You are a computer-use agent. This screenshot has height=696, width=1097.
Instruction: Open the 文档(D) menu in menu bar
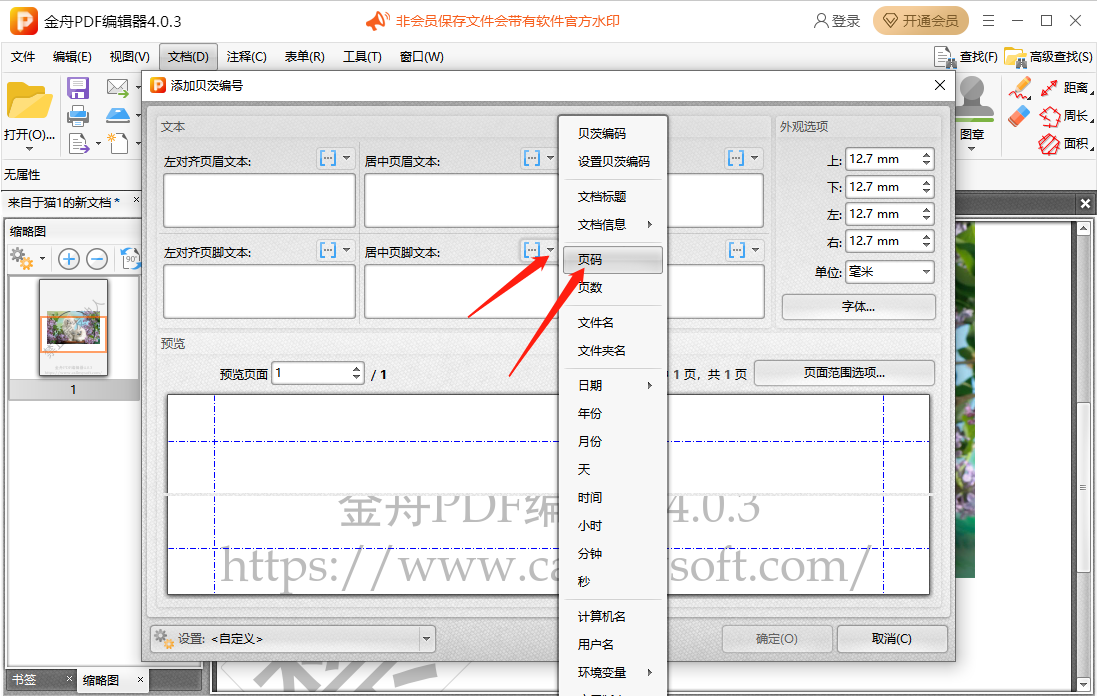pos(188,57)
